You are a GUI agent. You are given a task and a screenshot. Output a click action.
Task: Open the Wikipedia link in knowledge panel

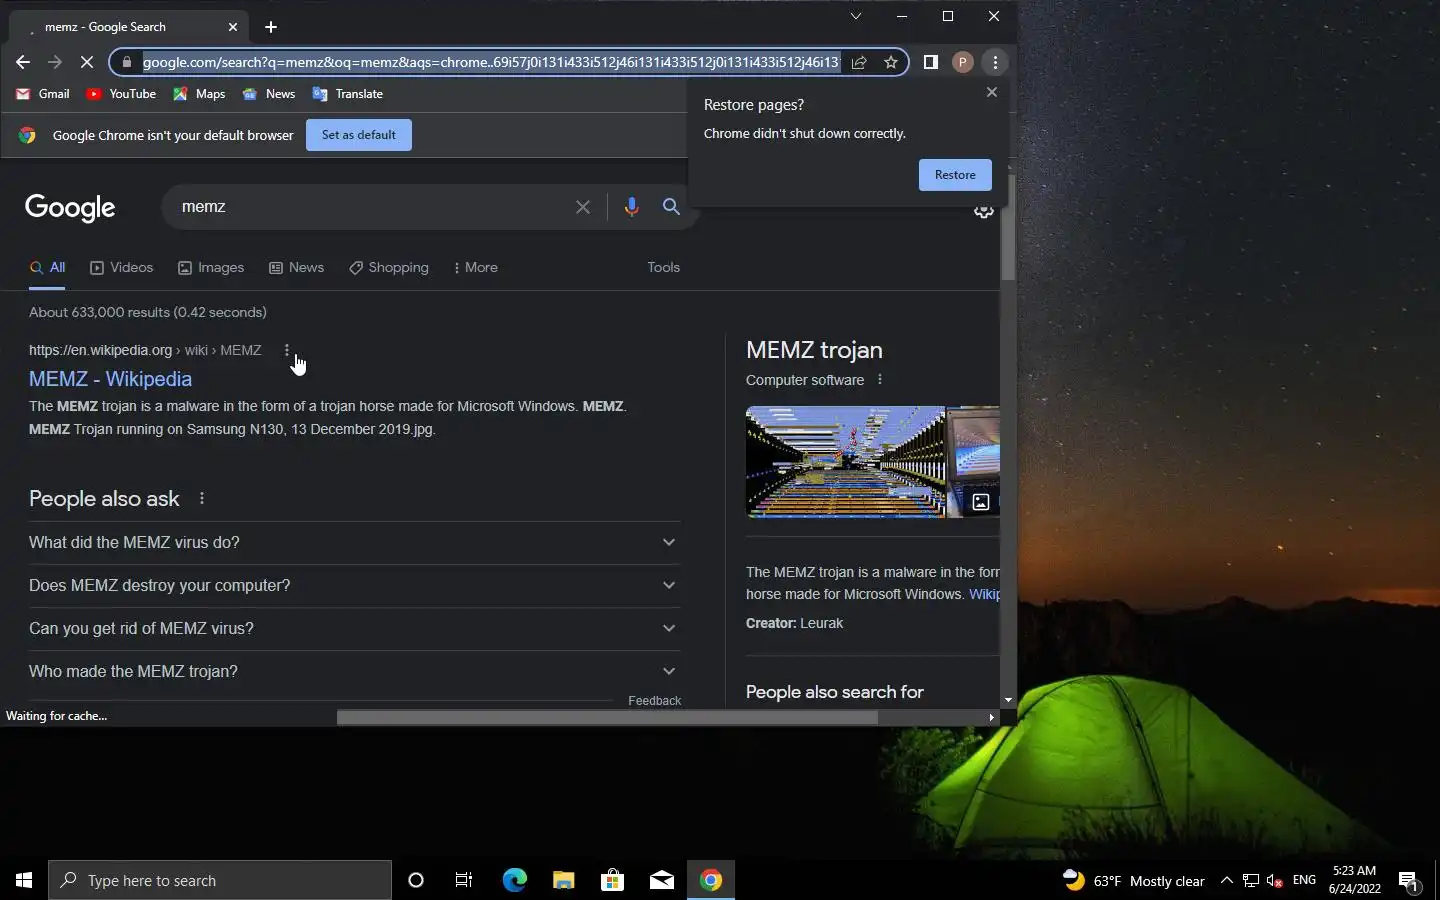pos(984,594)
